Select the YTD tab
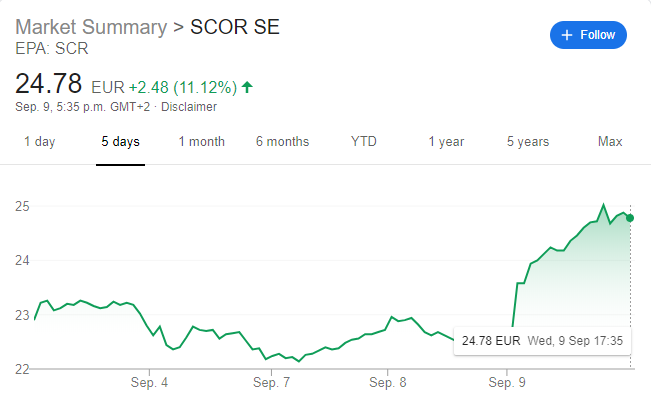This screenshot has height=396, width=651. [364, 142]
